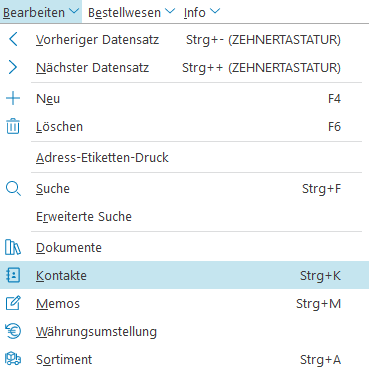The image size is (369, 374).
Task: Open Währungsumstellung from the menu
Action: (96, 332)
